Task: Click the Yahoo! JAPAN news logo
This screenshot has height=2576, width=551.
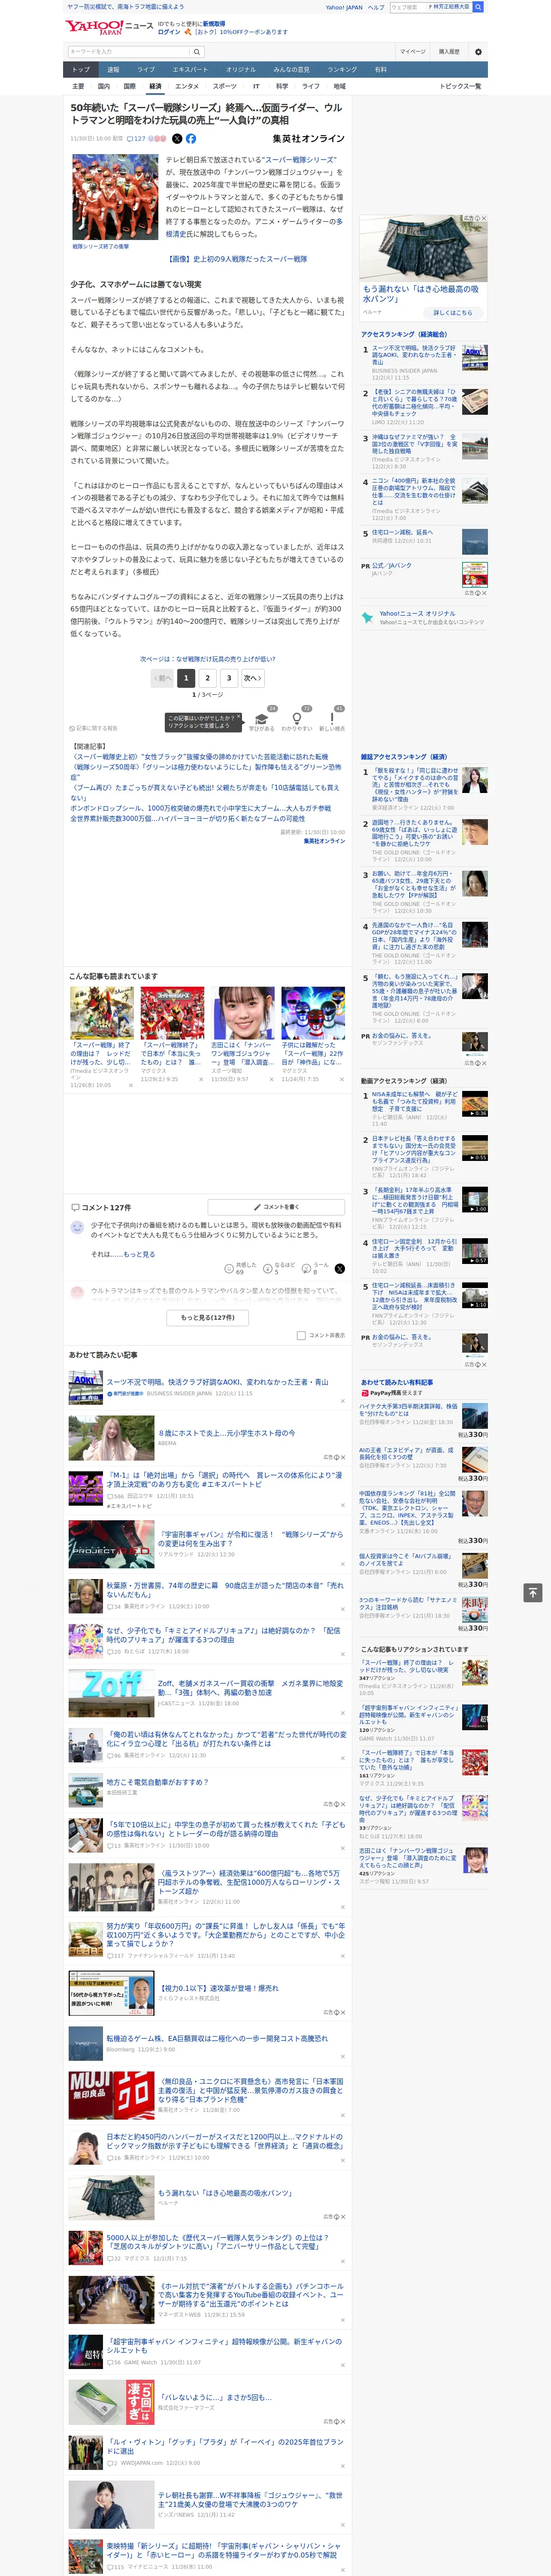Action: coord(109,27)
